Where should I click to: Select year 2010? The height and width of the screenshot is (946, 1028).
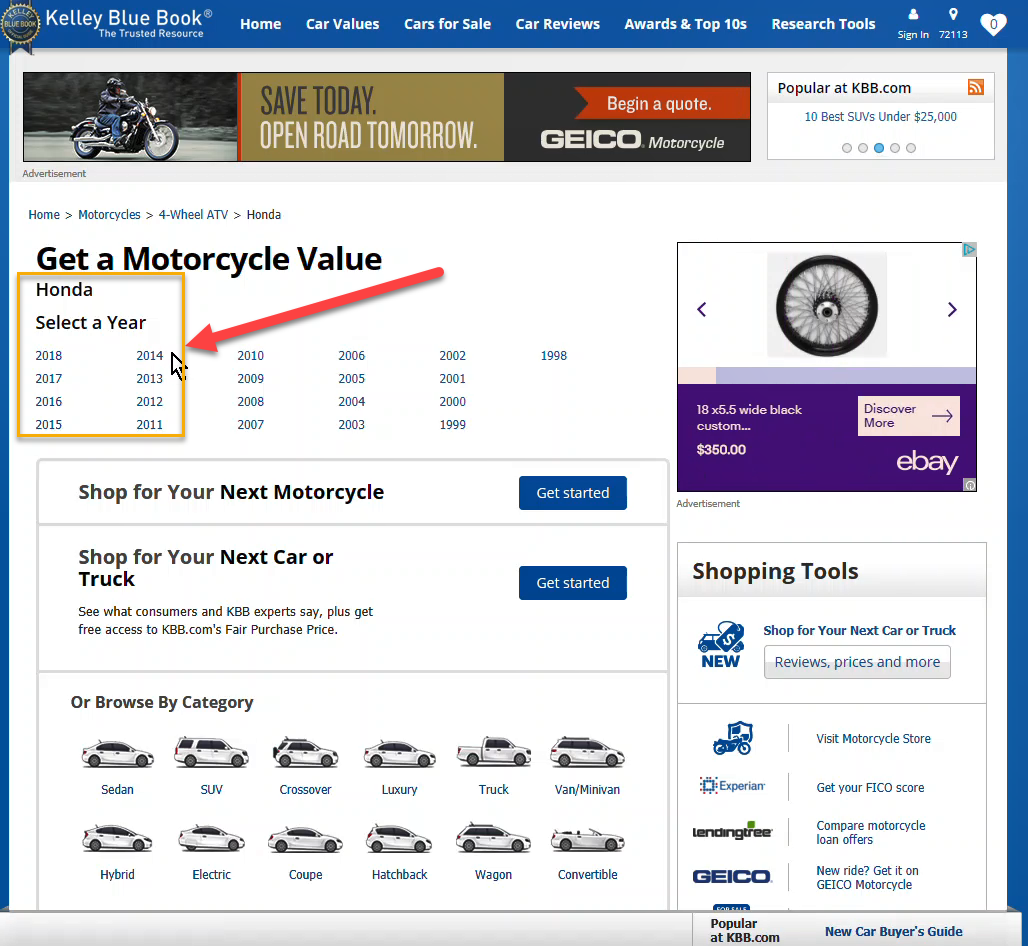point(250,355)
